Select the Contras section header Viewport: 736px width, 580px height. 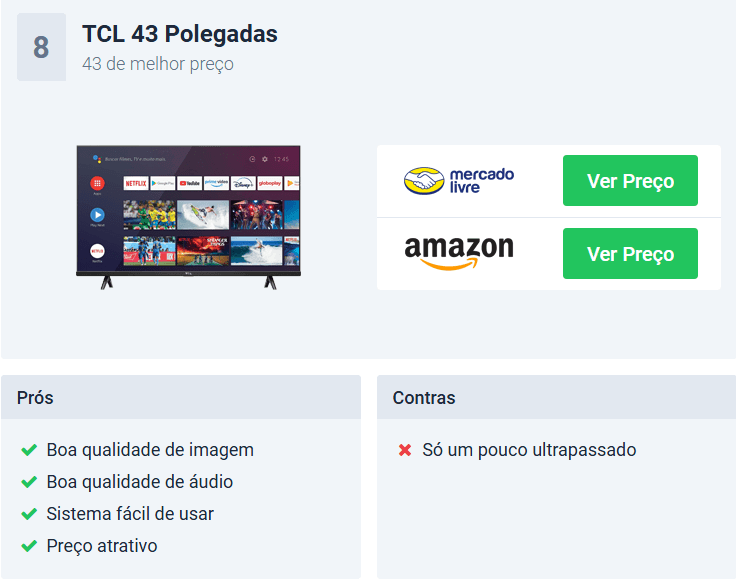[x=556, y=397]
